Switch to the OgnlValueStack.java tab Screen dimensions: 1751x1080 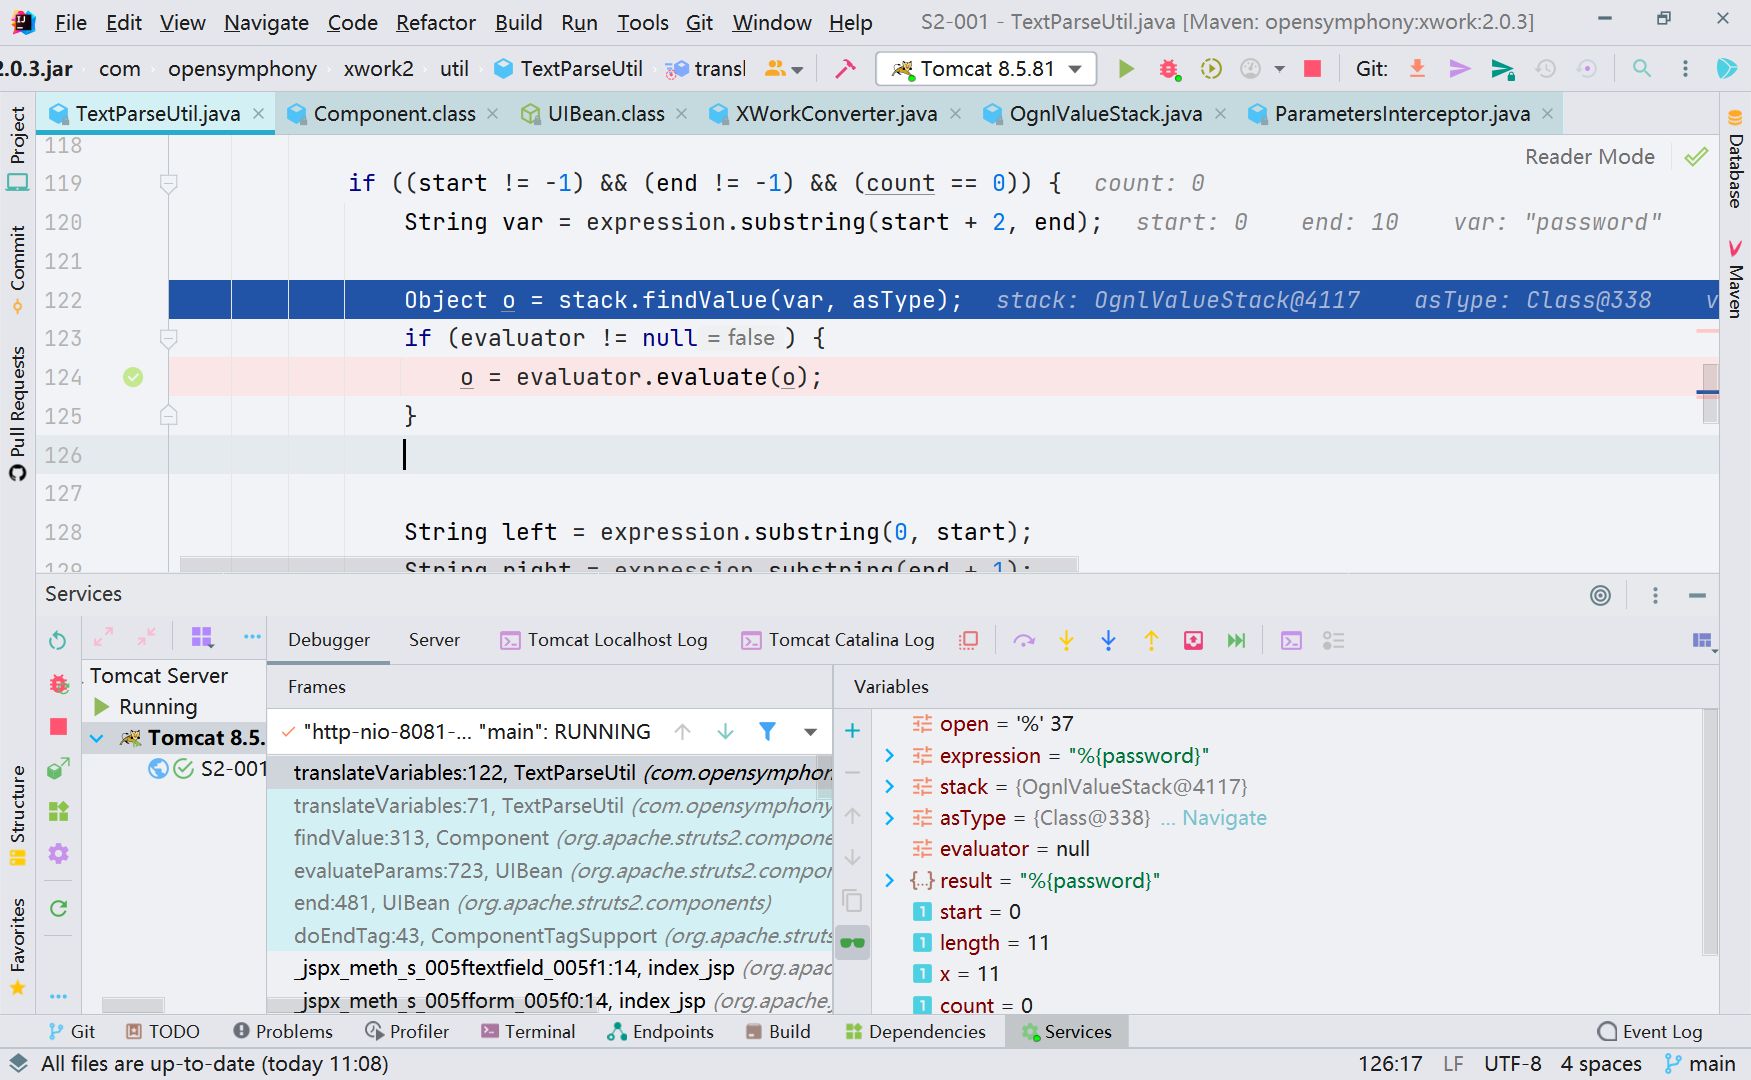coord(1104,114)
